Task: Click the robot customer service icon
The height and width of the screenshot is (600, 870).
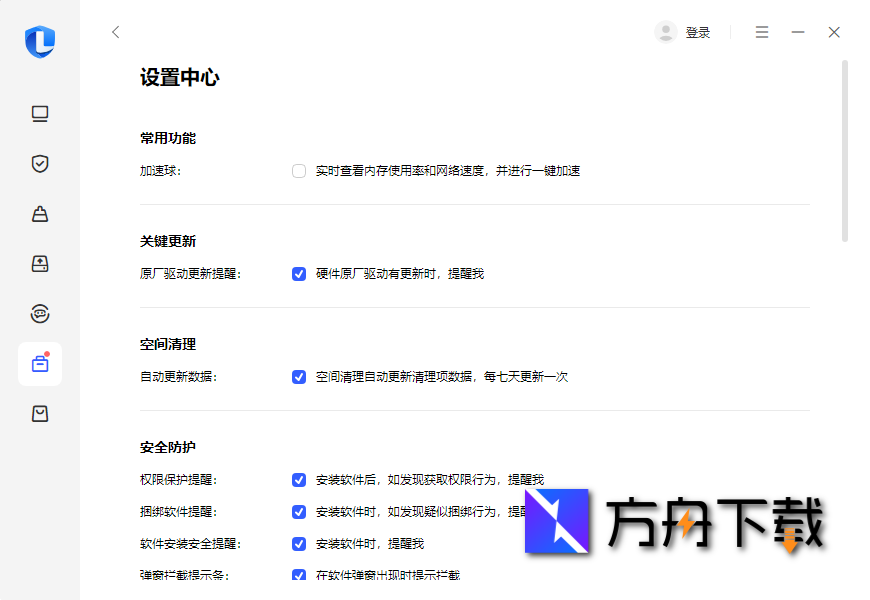Action: point(39,314)
